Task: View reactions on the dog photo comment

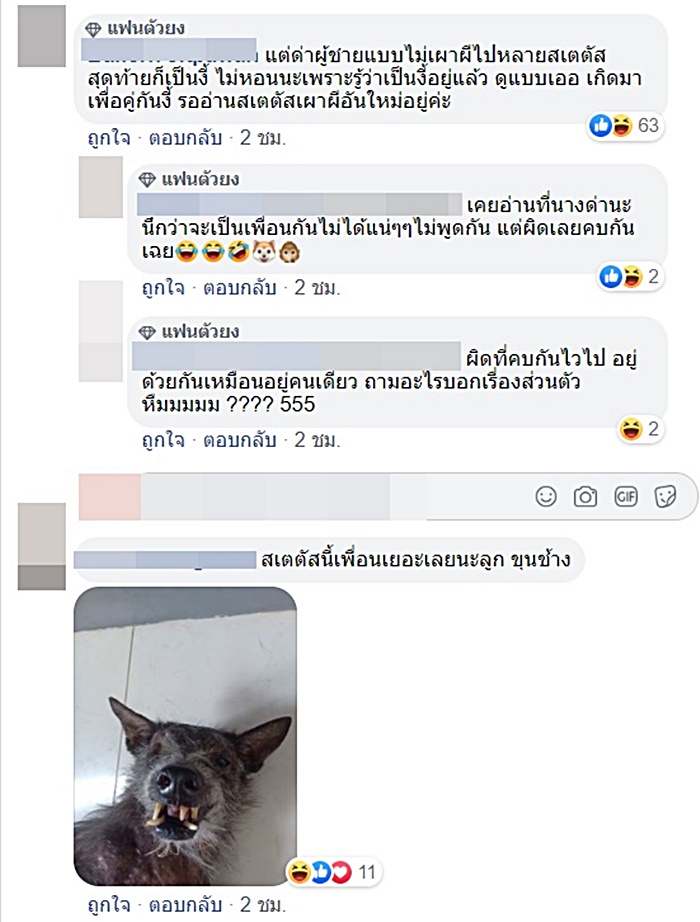Action: [334, 872]
